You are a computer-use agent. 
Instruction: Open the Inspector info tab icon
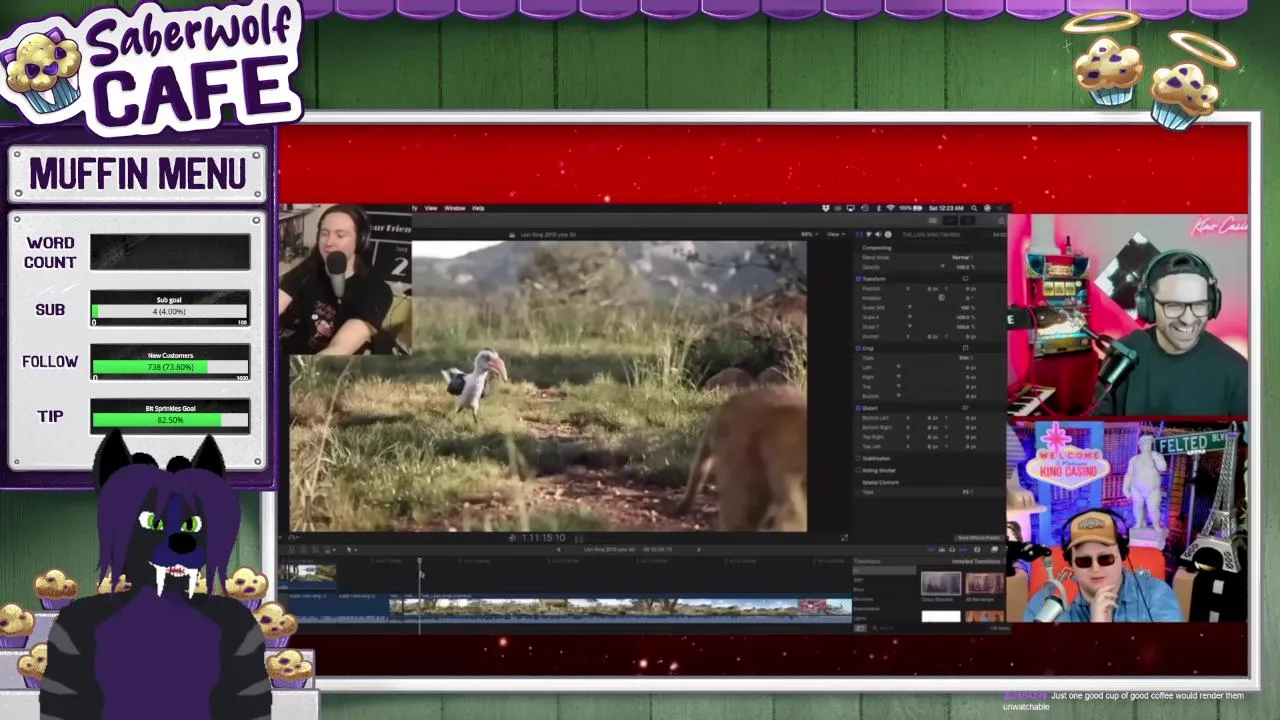pyautogui.click(x=888, y=234)
